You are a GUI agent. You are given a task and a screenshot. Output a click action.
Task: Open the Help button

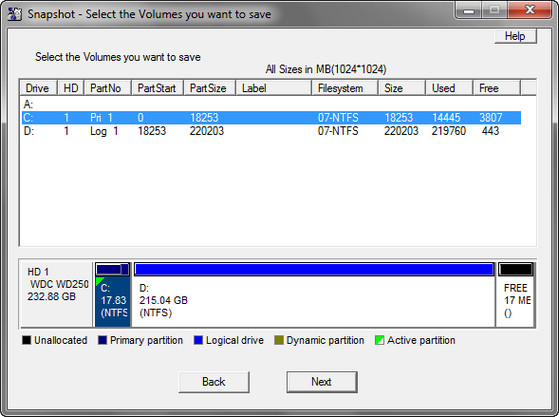tap(516, 36)
